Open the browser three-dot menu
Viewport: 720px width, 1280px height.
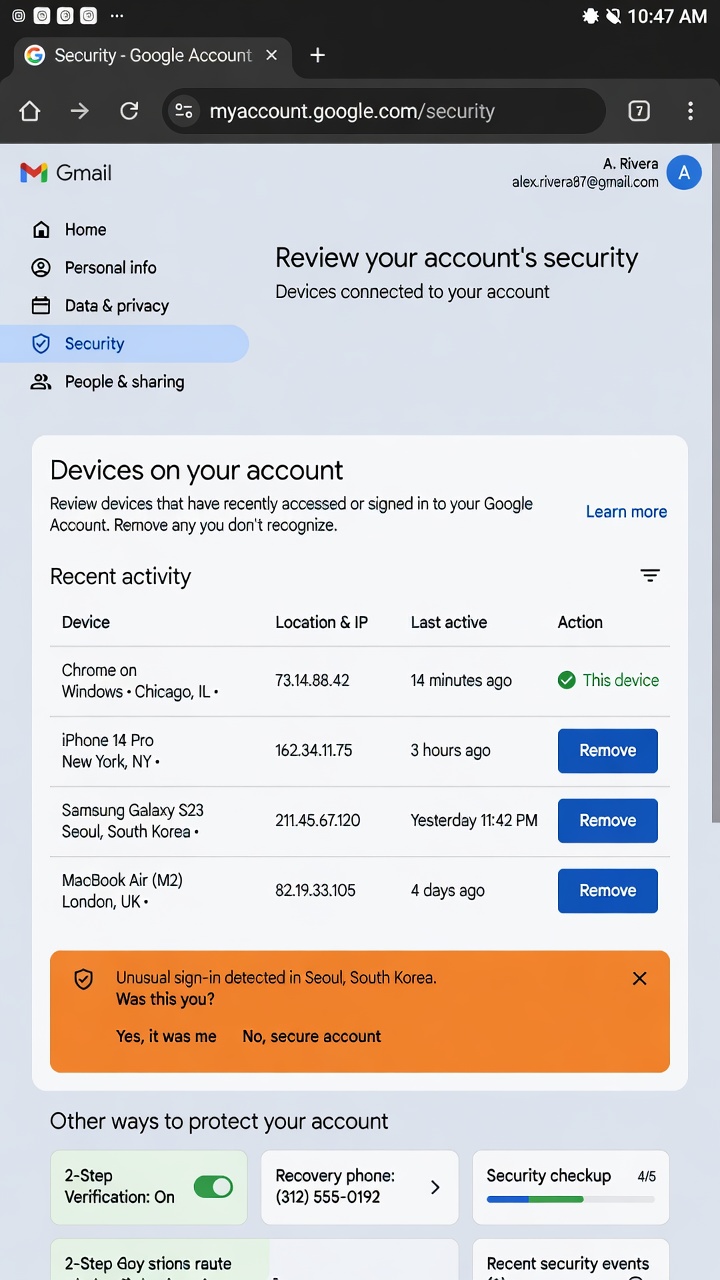pyautogui.click(x=690, y=111)
